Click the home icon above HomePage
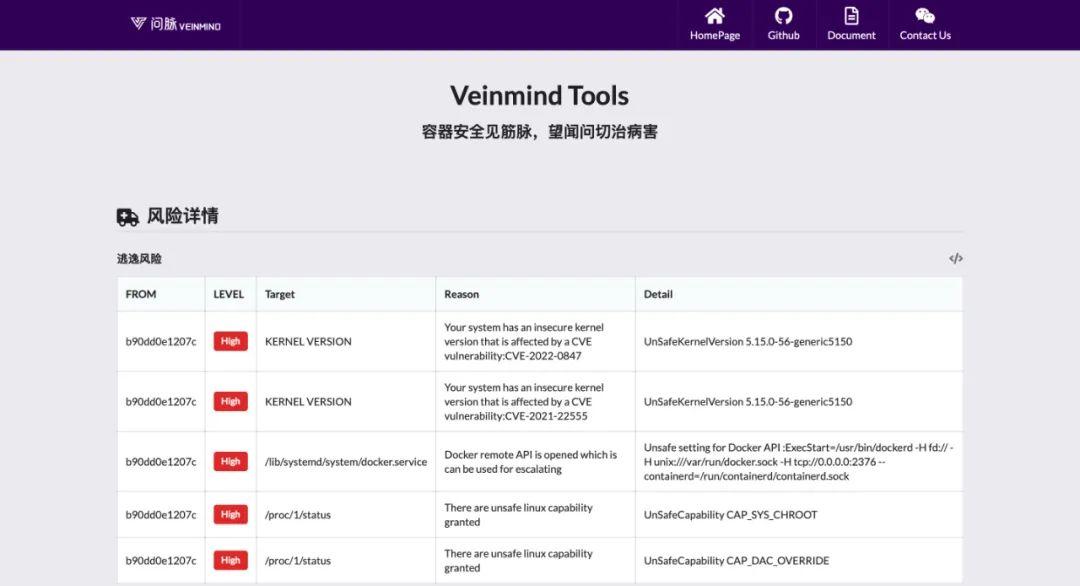 pos(714,16)
